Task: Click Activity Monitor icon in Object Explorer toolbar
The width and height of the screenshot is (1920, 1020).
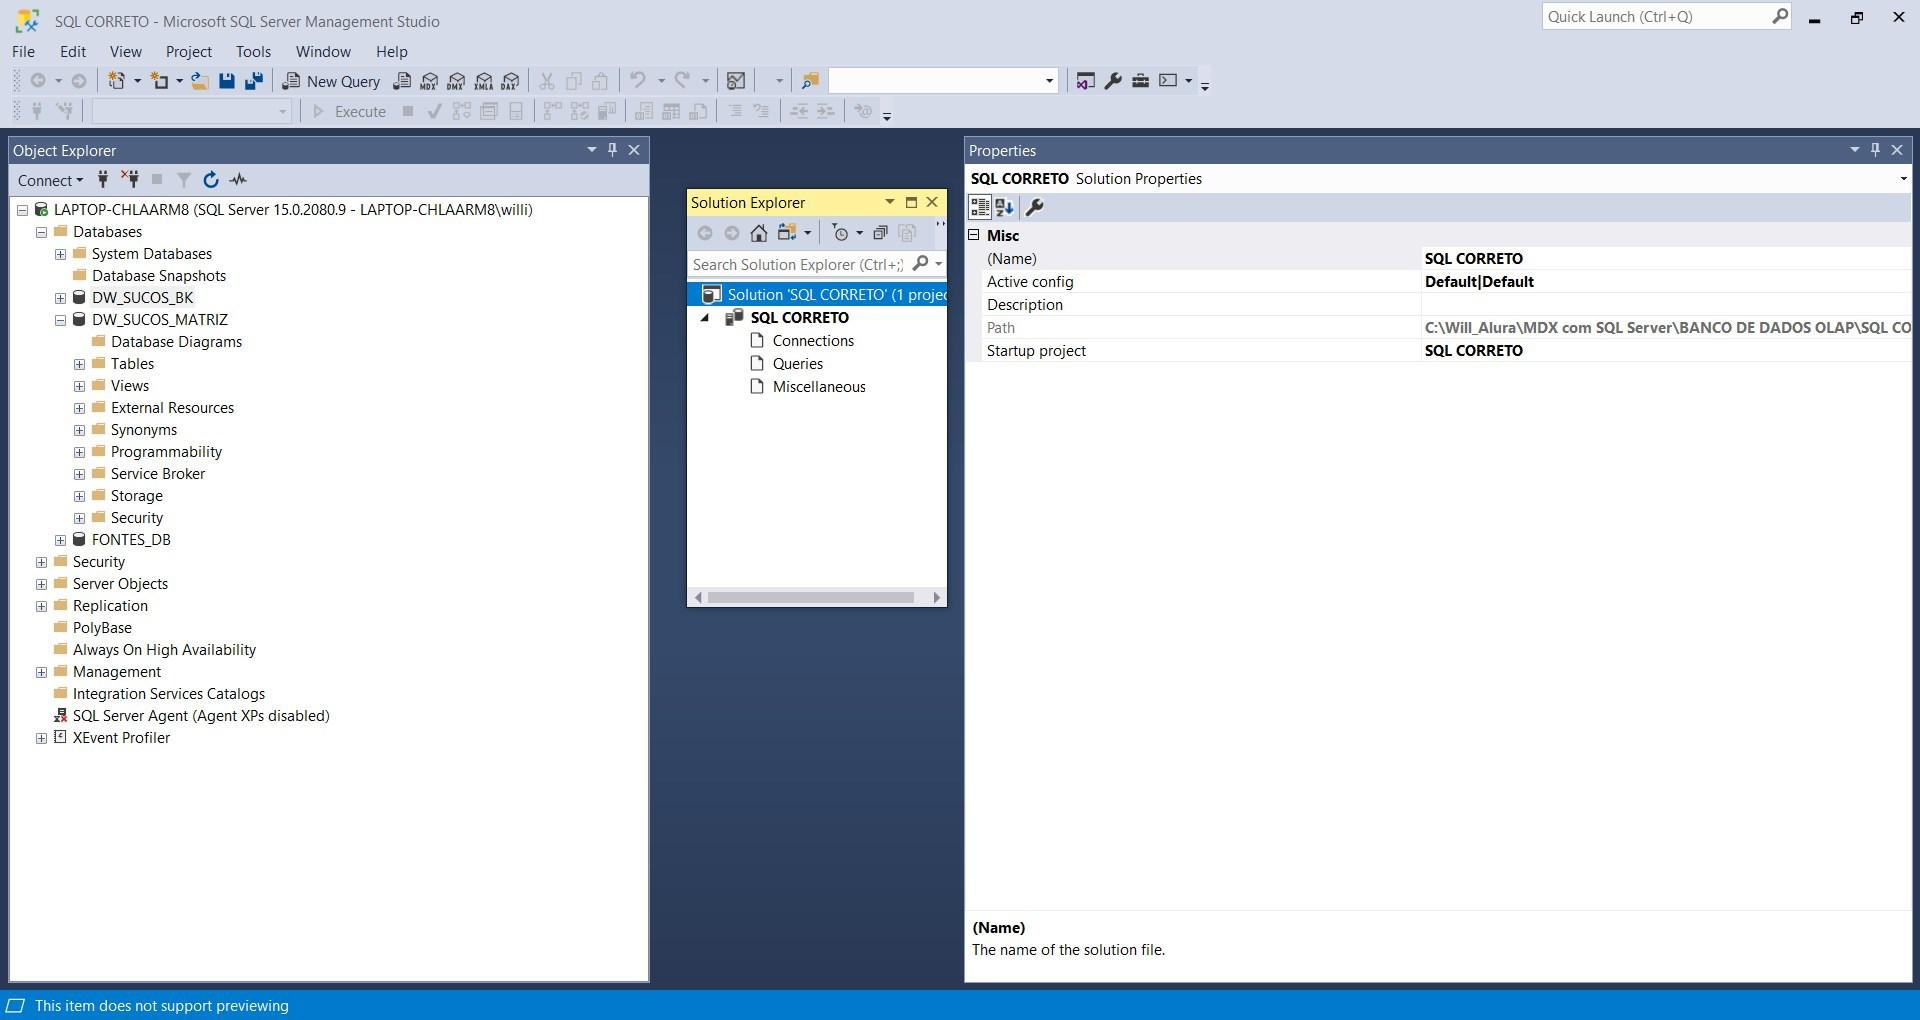Action: coord(238,180)
